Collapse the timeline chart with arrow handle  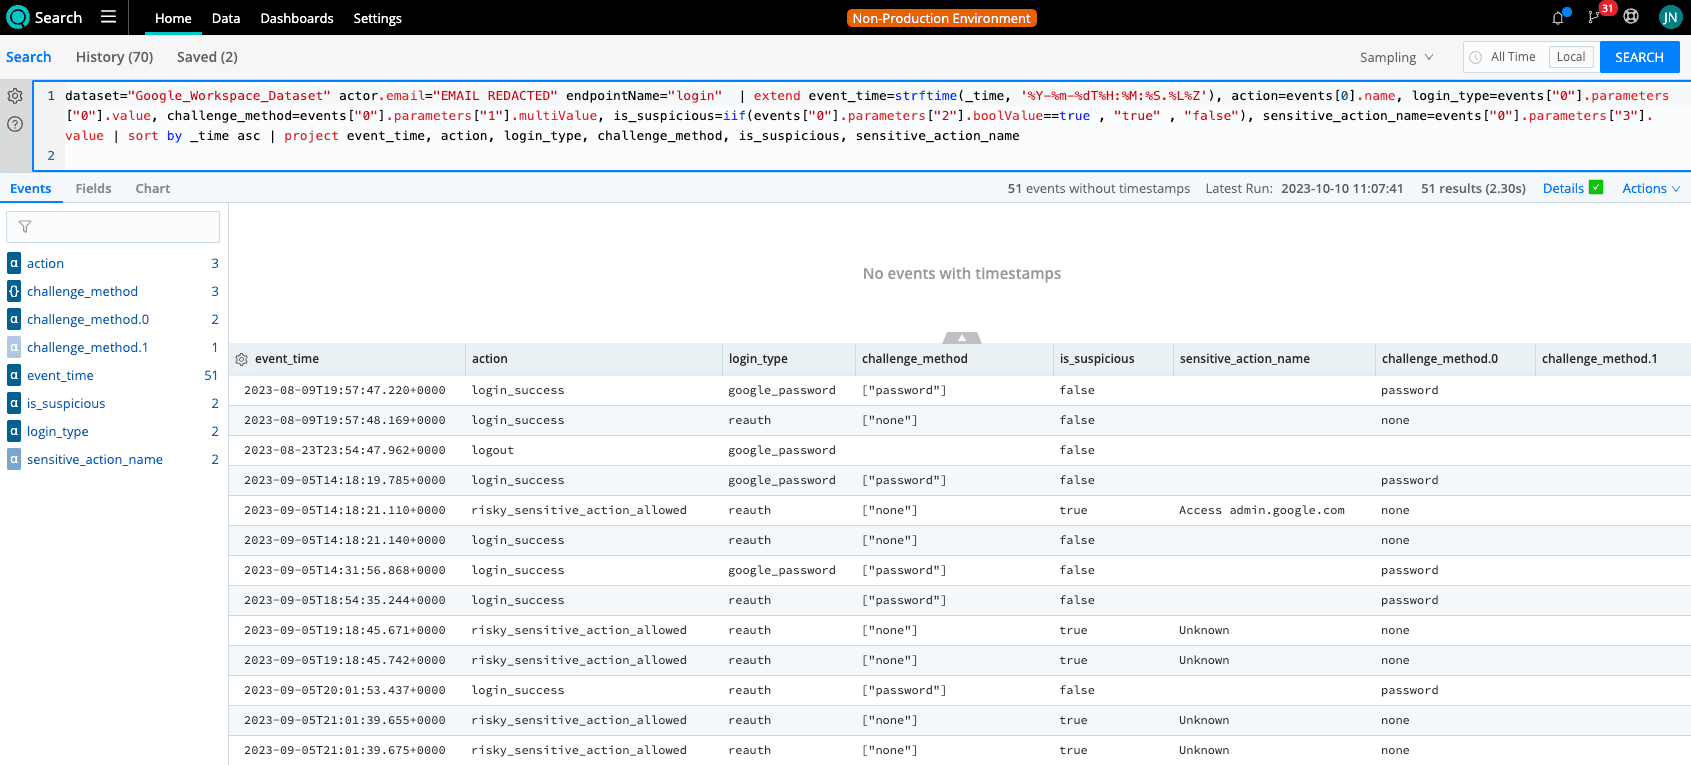pyautogui.click(x=961, y=338)
